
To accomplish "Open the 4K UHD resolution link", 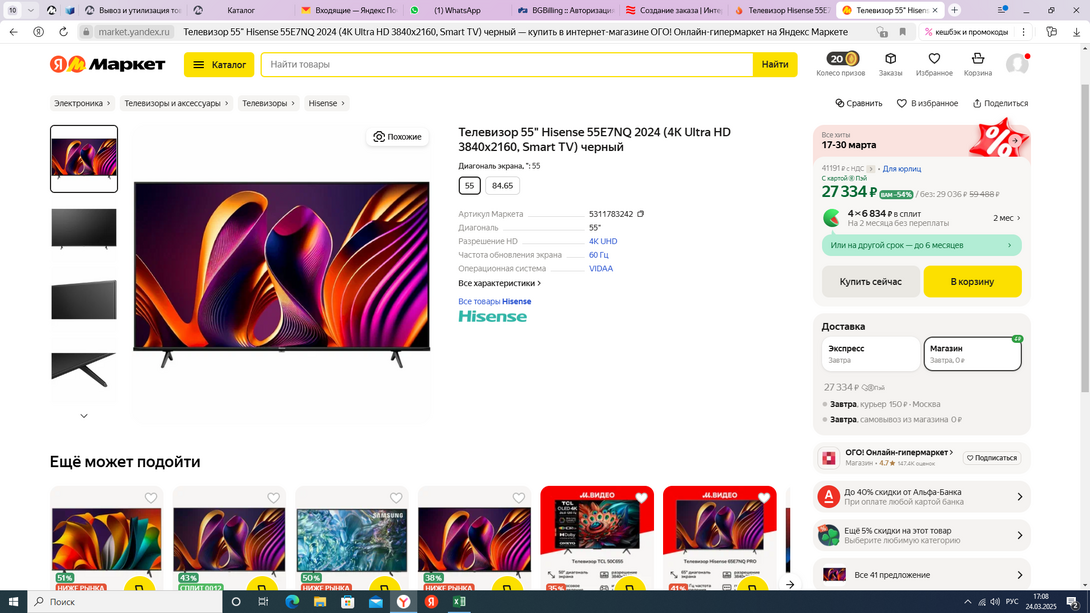I will (x=603, y=241).
